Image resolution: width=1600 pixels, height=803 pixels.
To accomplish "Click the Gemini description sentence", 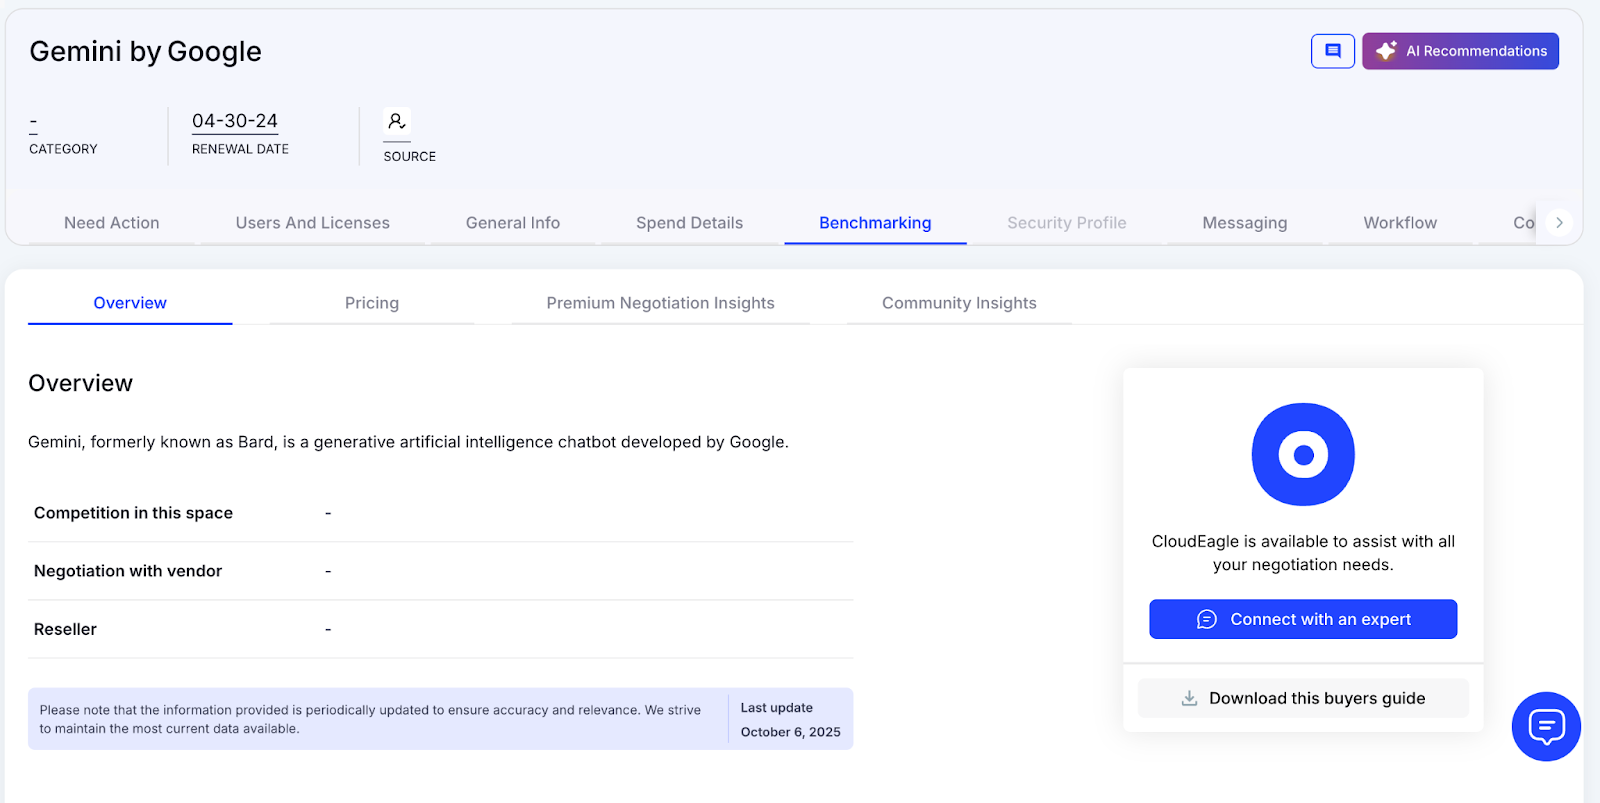I will click(x=408, y=442).
